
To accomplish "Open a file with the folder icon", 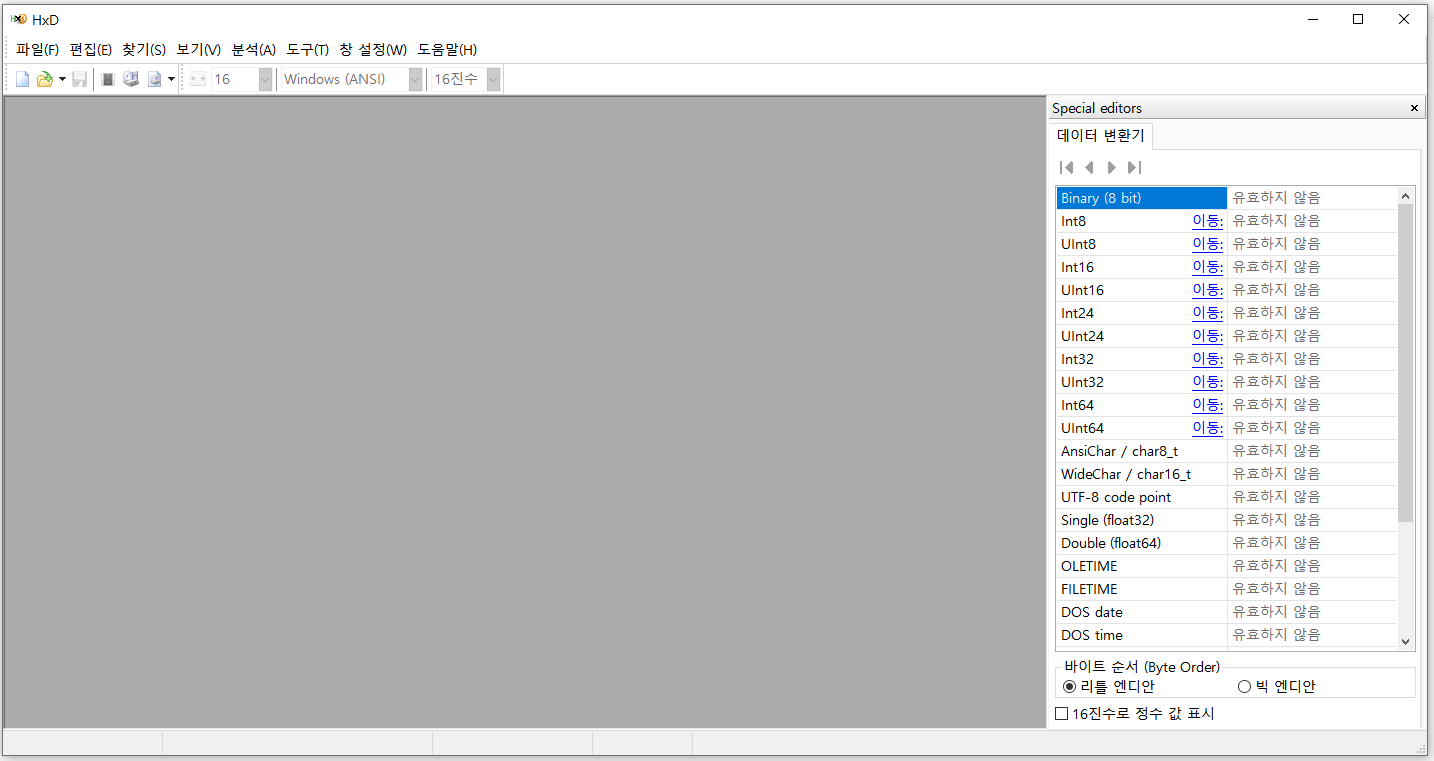I will pyautogui.click(x=44, y=79).
